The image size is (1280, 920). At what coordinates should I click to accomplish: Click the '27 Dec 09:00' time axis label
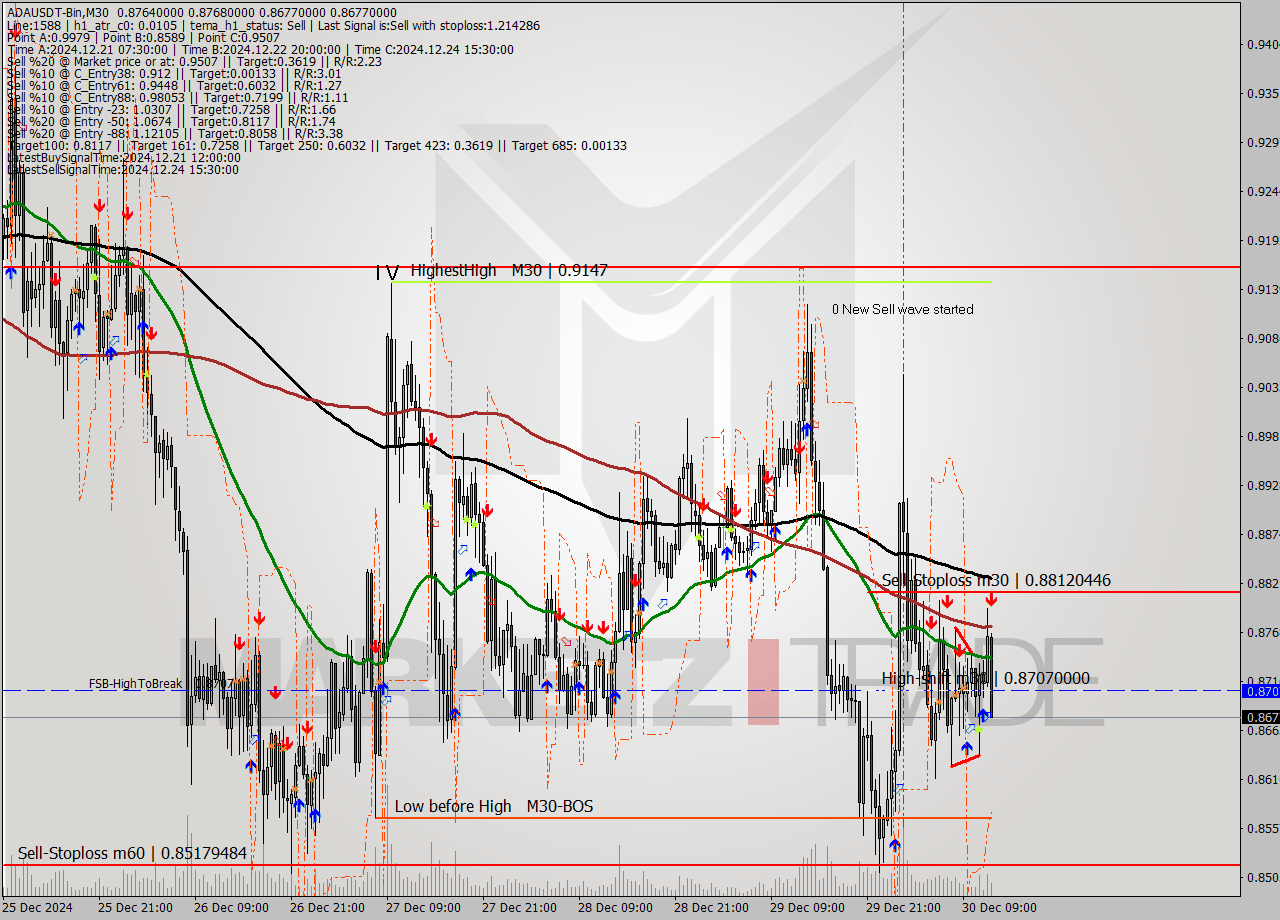[x=422, y=908]
